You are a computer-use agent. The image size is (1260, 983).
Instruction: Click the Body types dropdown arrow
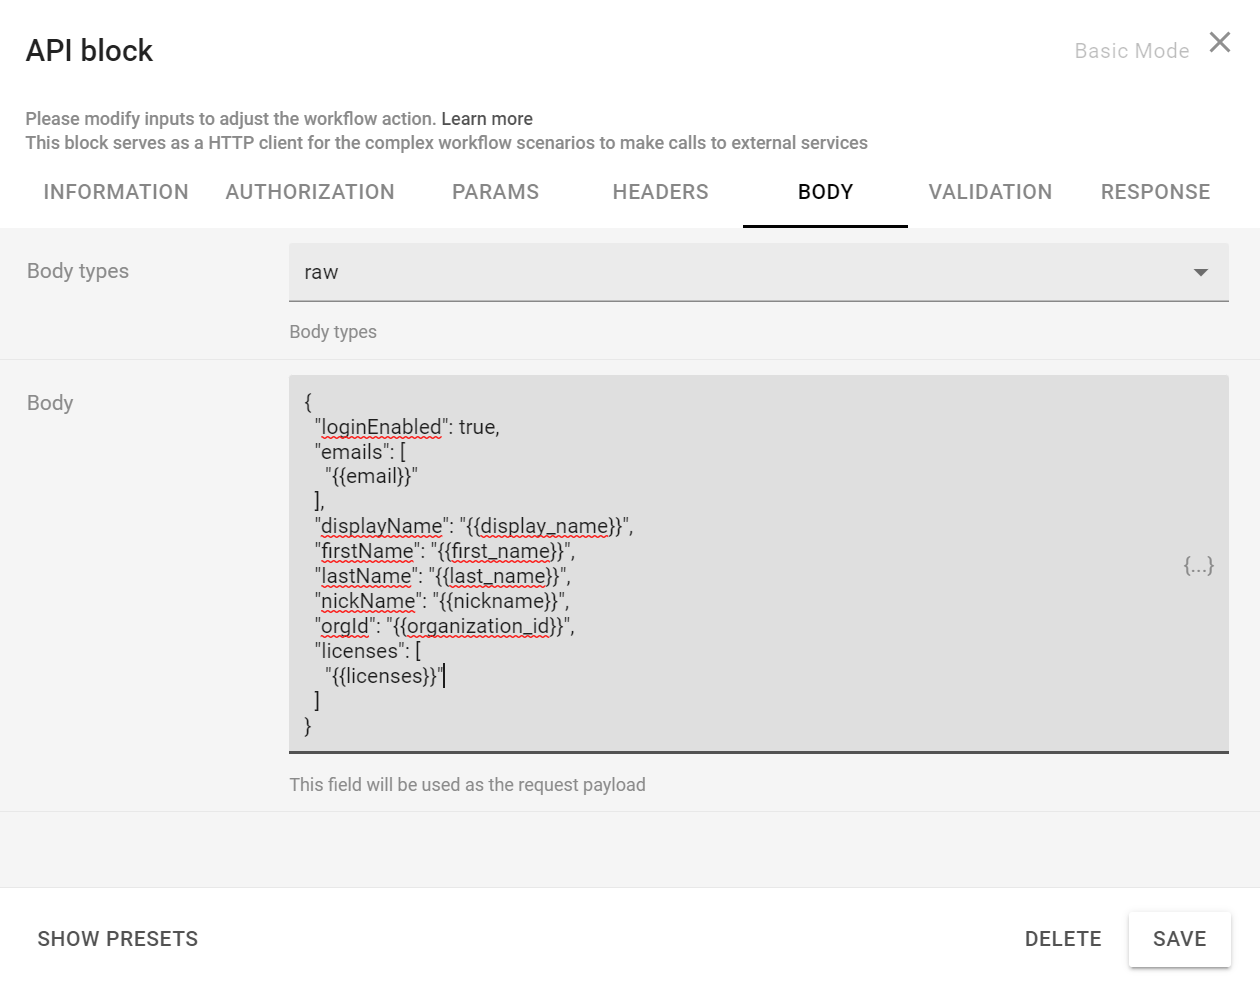click(1200, 272)
